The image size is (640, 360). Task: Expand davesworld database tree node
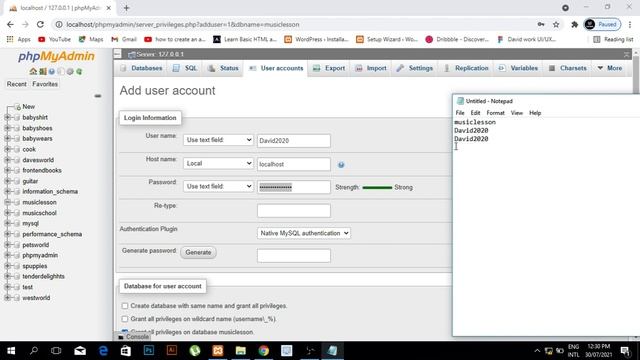pyautogui.click(x=7, y=160)
